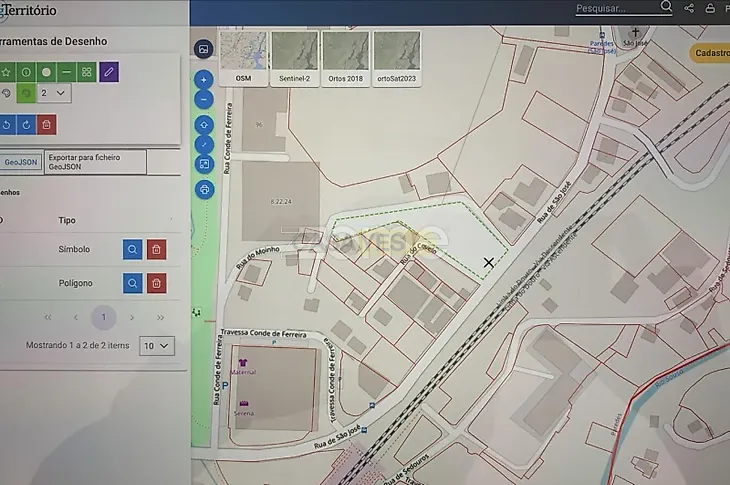The image size is (730, 485).
Task: Open the line width dropdown showing 2
Action: [54, 93]
